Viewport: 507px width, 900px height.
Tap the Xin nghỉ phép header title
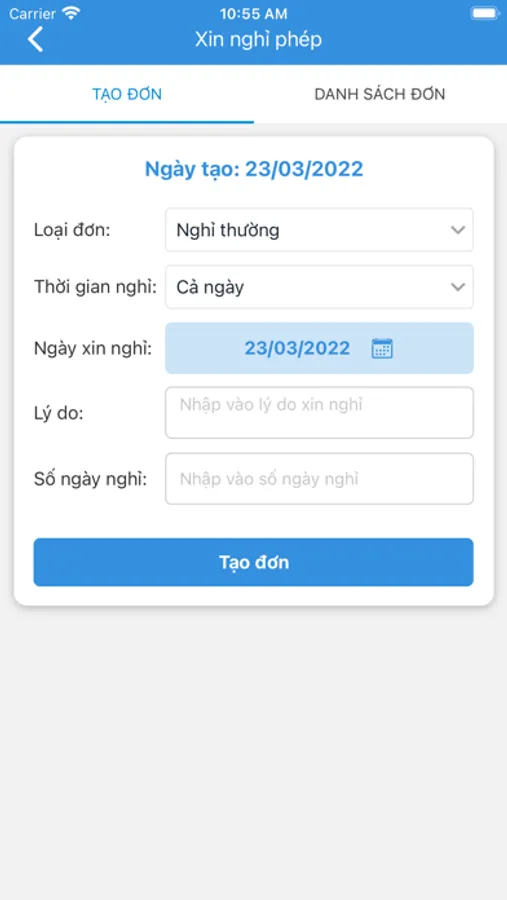258,40
